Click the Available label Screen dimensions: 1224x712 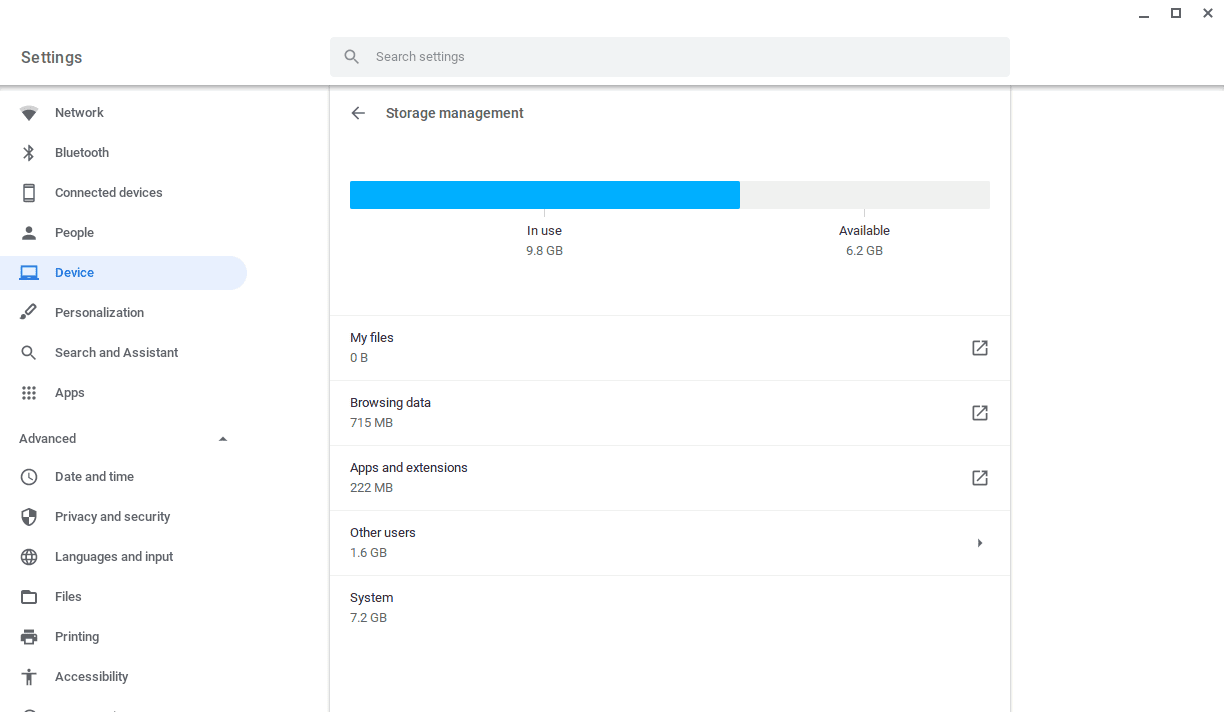pyautogui.click(x=864, y=231)
